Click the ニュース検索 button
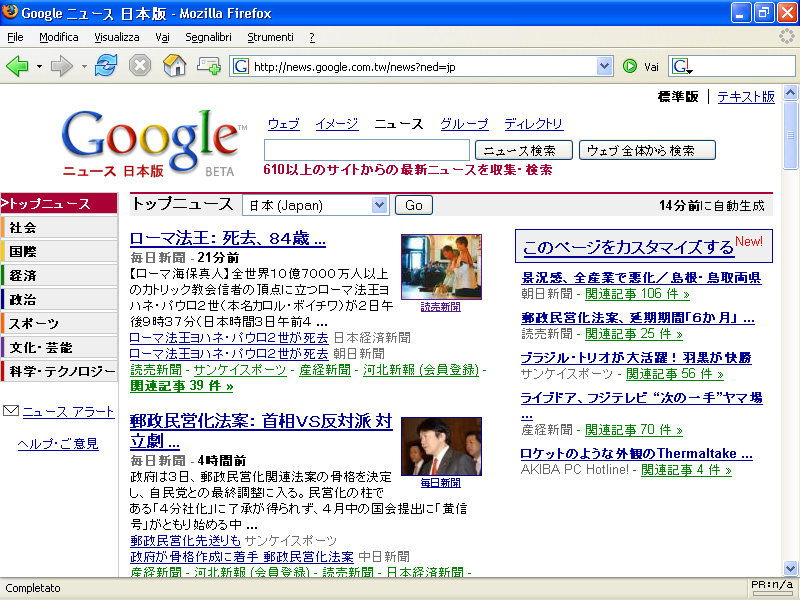This screenshot has width=800, height=600. click(x=523, y=151)
